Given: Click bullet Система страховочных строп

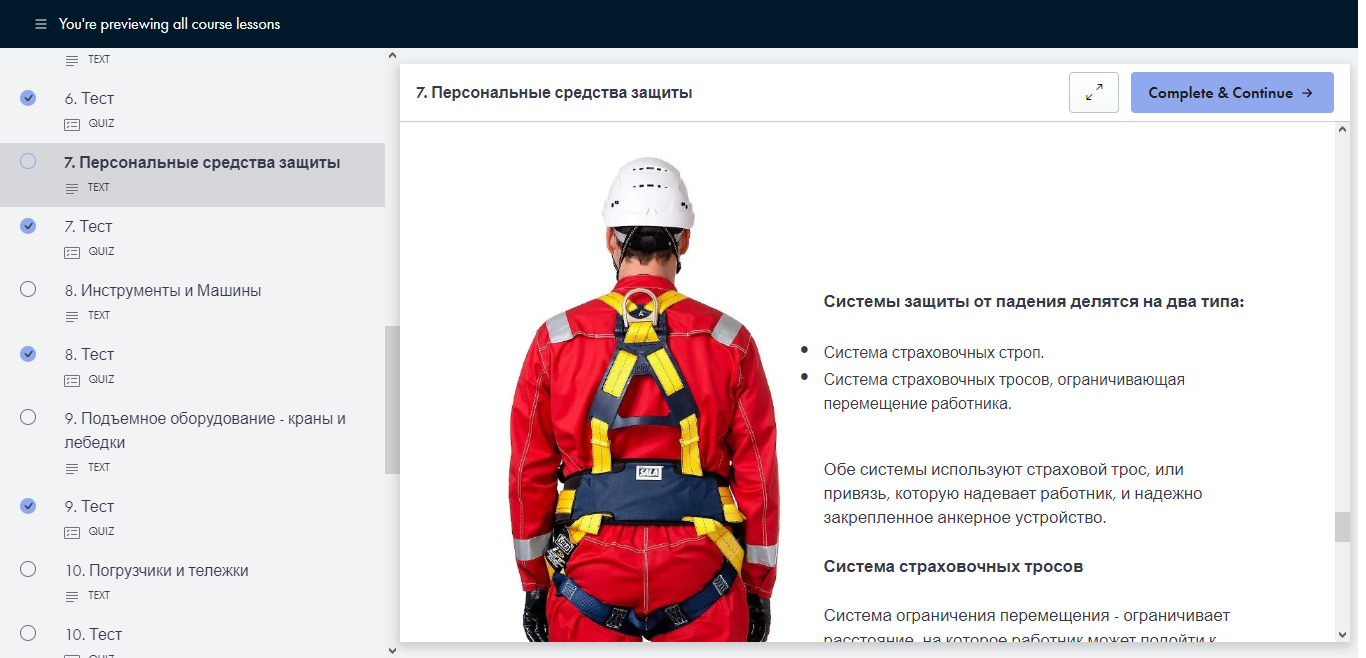Looking at the screenshot, I should [x=934, y=352].
